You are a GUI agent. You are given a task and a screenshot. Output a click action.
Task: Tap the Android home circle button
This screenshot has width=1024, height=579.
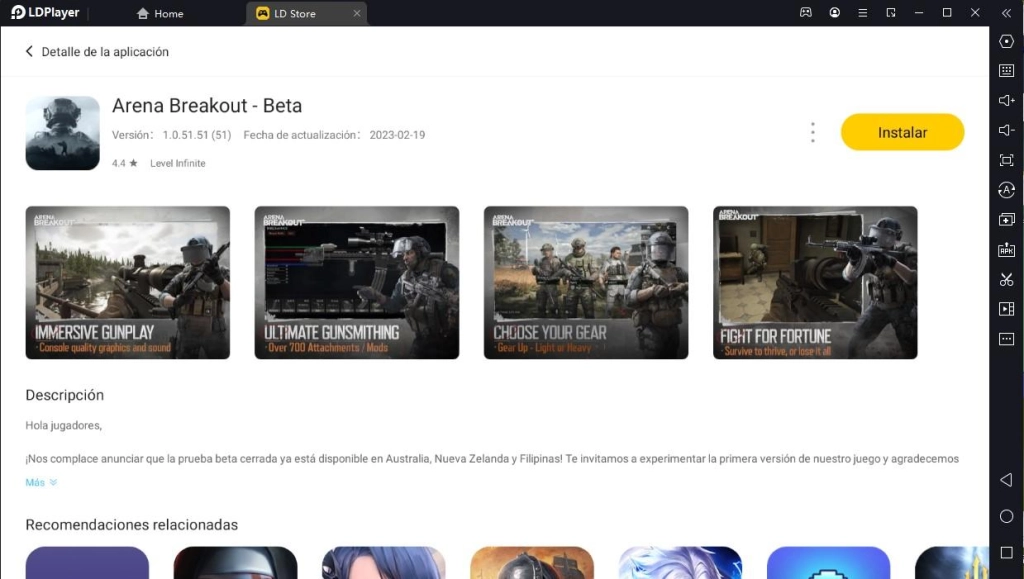click(1006, 516)
